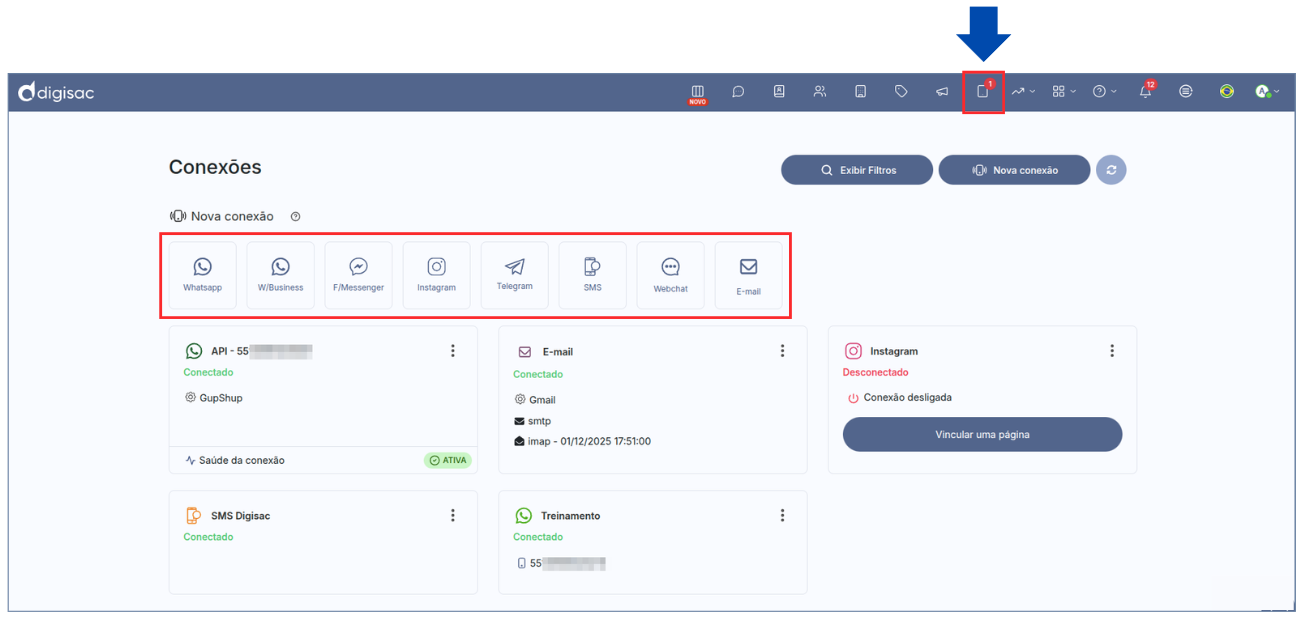Click the Brazil flag language selector
The image size is (1303, 619).
coord(1226,91)
